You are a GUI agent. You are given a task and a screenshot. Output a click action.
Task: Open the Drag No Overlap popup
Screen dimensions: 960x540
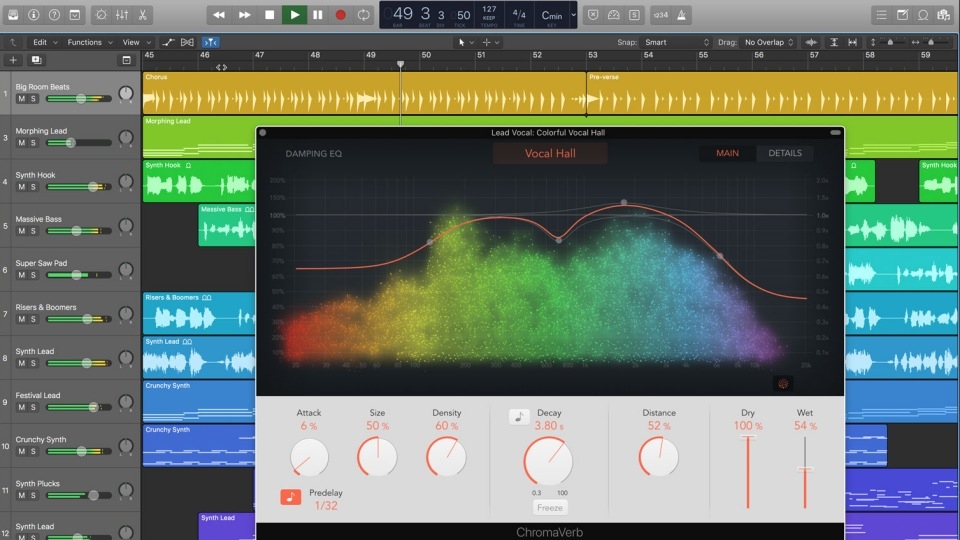[x=769, y=42]
